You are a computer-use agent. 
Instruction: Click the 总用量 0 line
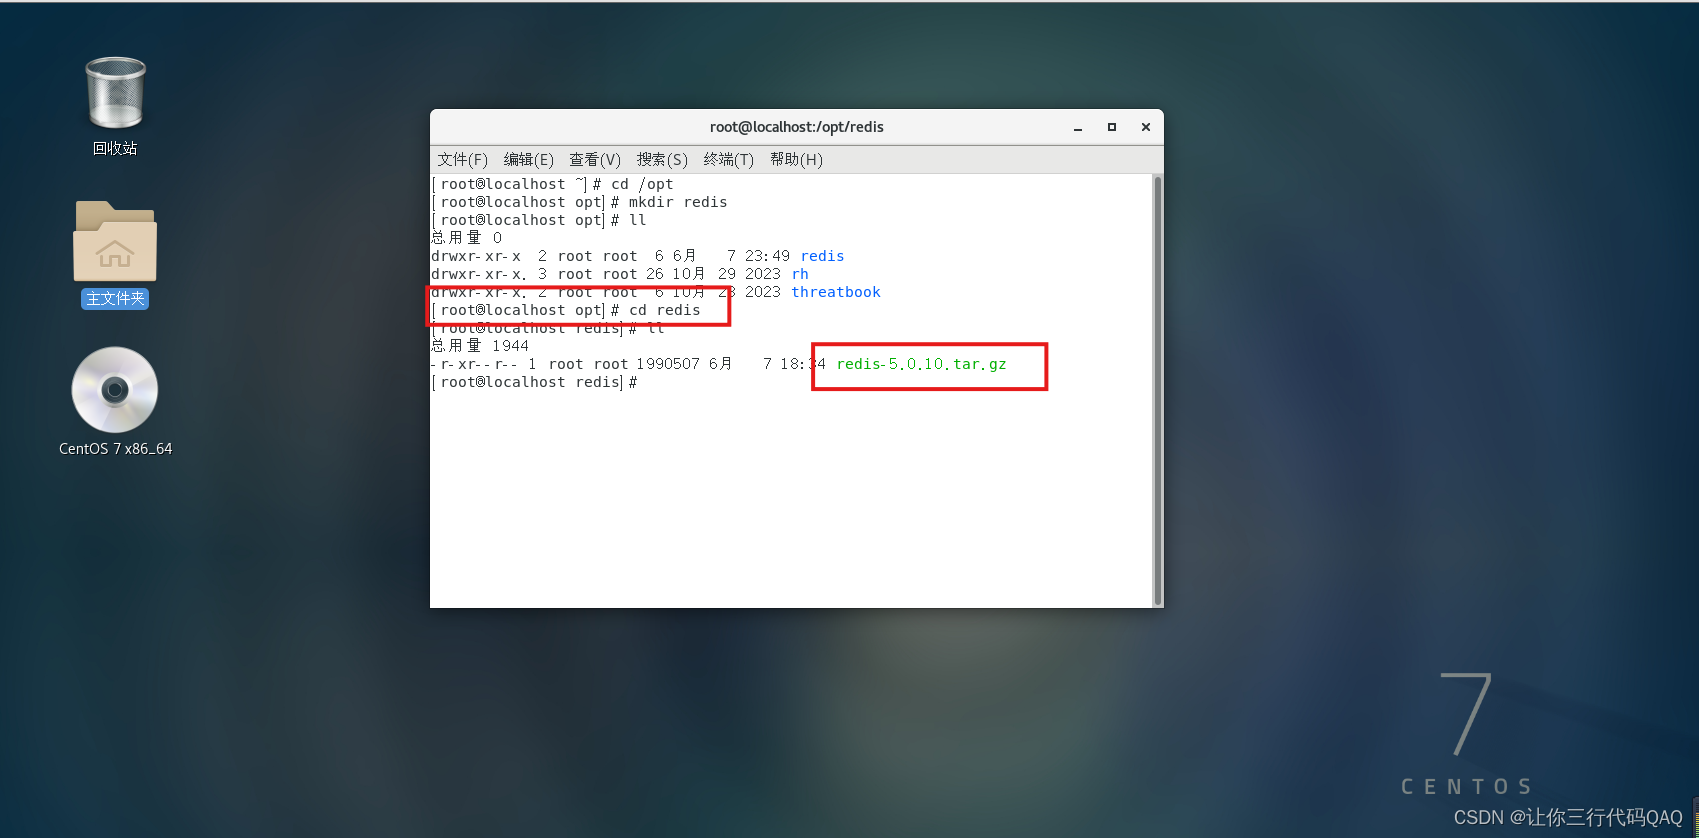point(467,238)
